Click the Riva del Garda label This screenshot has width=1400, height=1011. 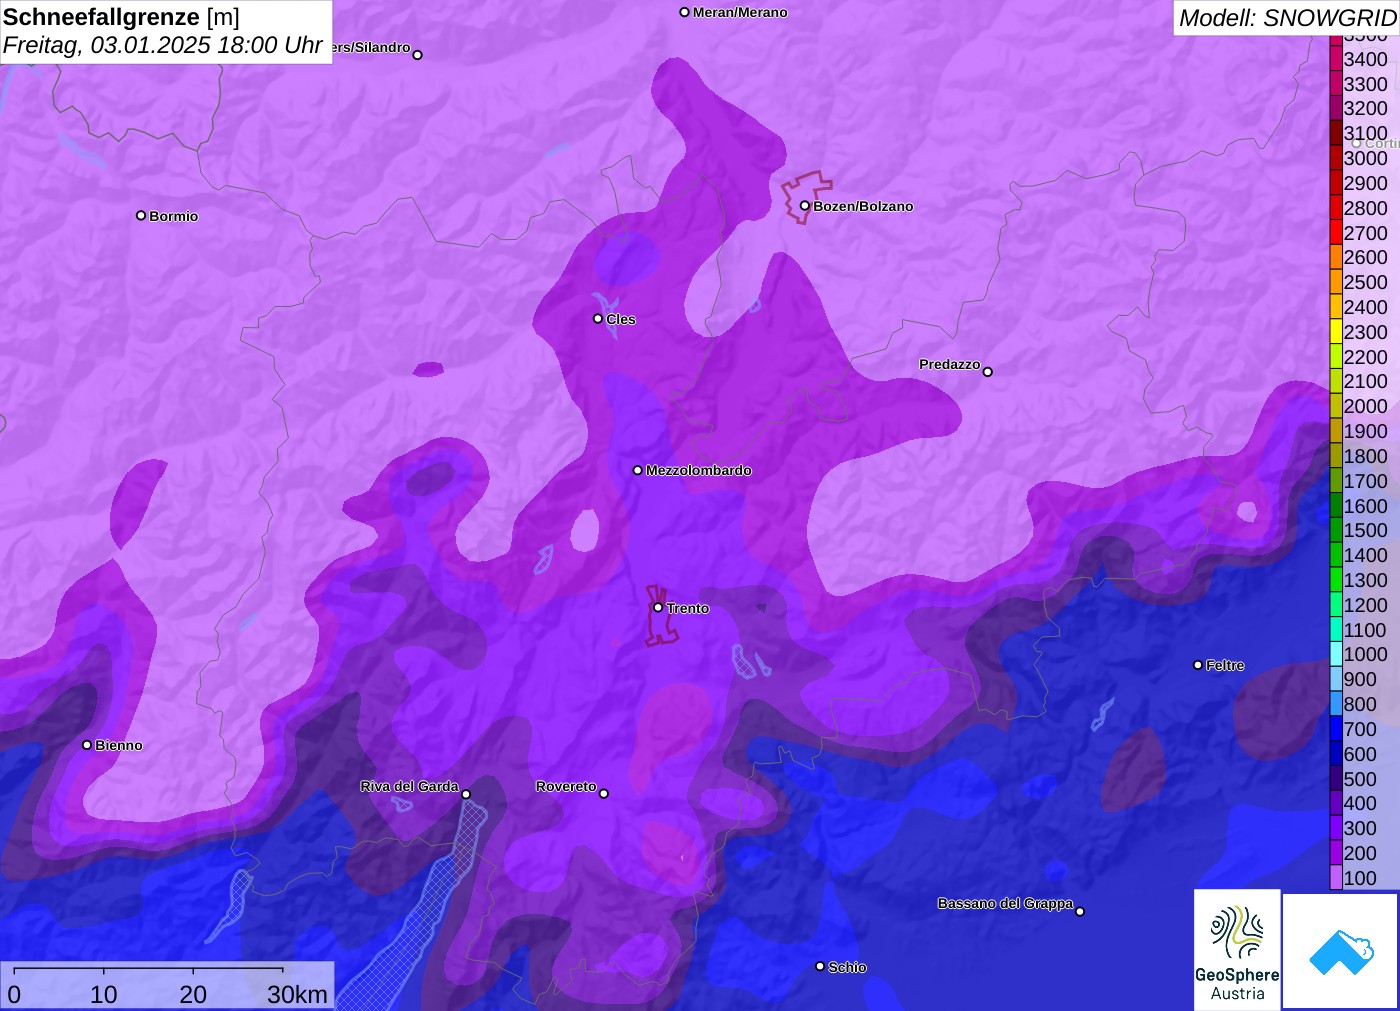click(409, 786)
